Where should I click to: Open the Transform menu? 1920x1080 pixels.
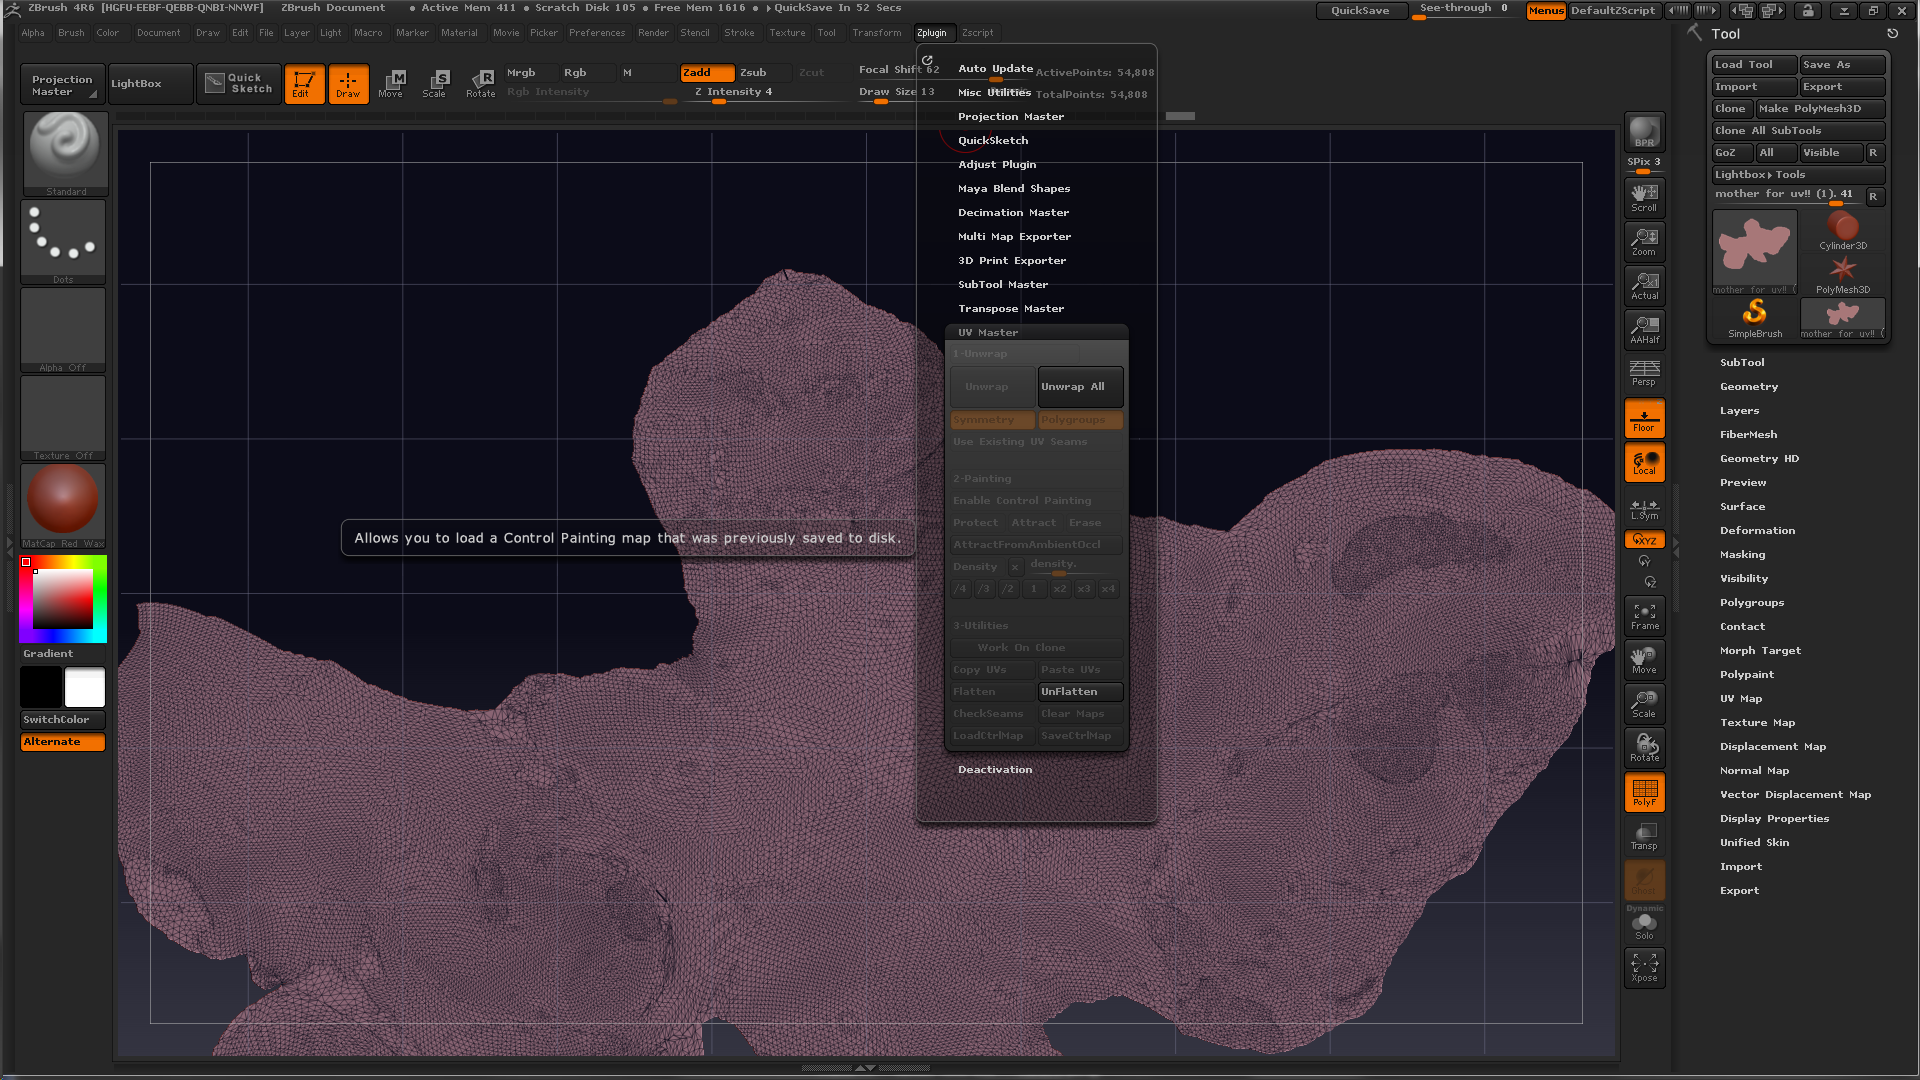pyautogui.click(x=876, y=33)
